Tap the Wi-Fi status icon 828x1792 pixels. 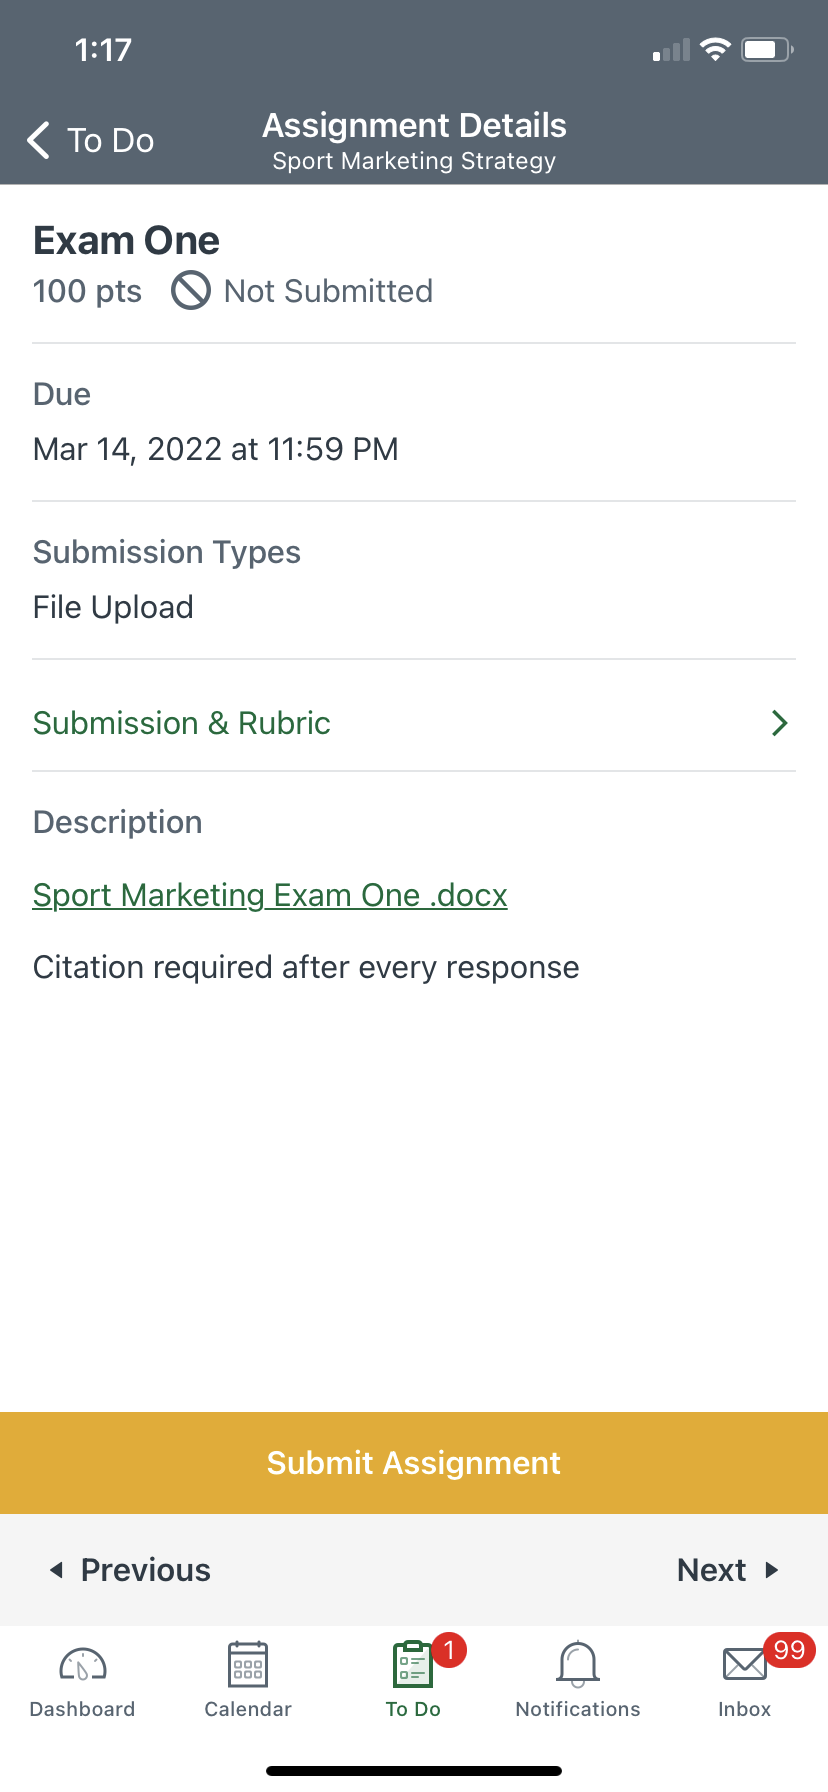[x=715, y=50]
